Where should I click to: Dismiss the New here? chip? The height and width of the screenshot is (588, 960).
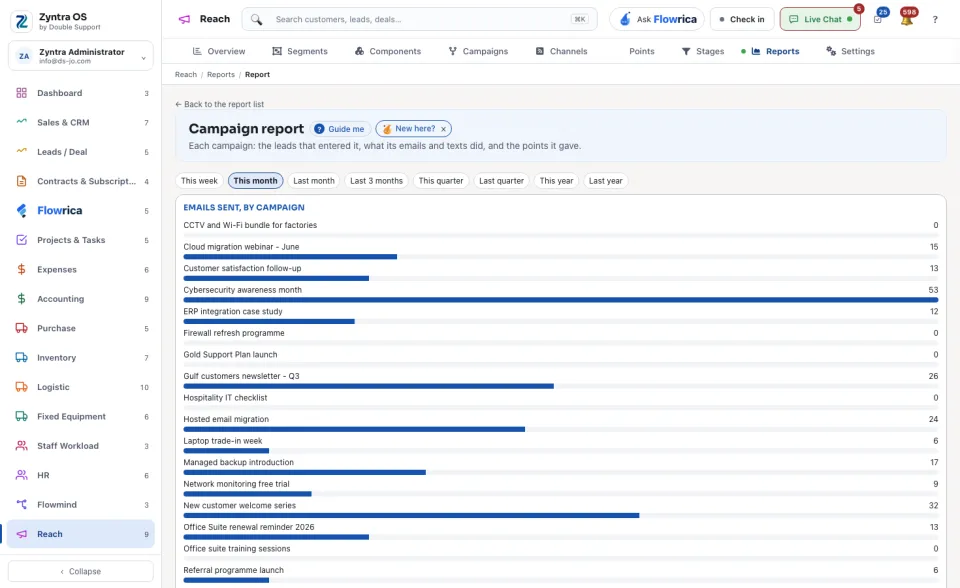tap(443, 129)
